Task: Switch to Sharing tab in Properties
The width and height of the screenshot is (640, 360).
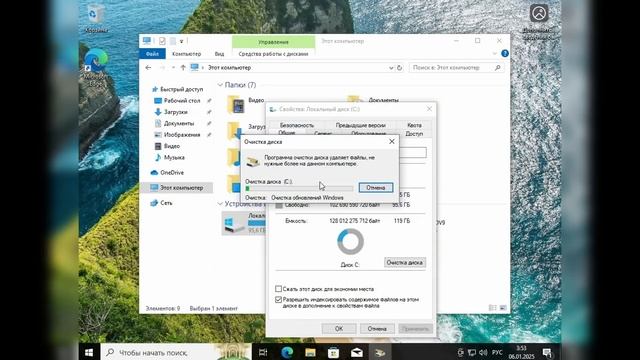Action: coord(414,133)
